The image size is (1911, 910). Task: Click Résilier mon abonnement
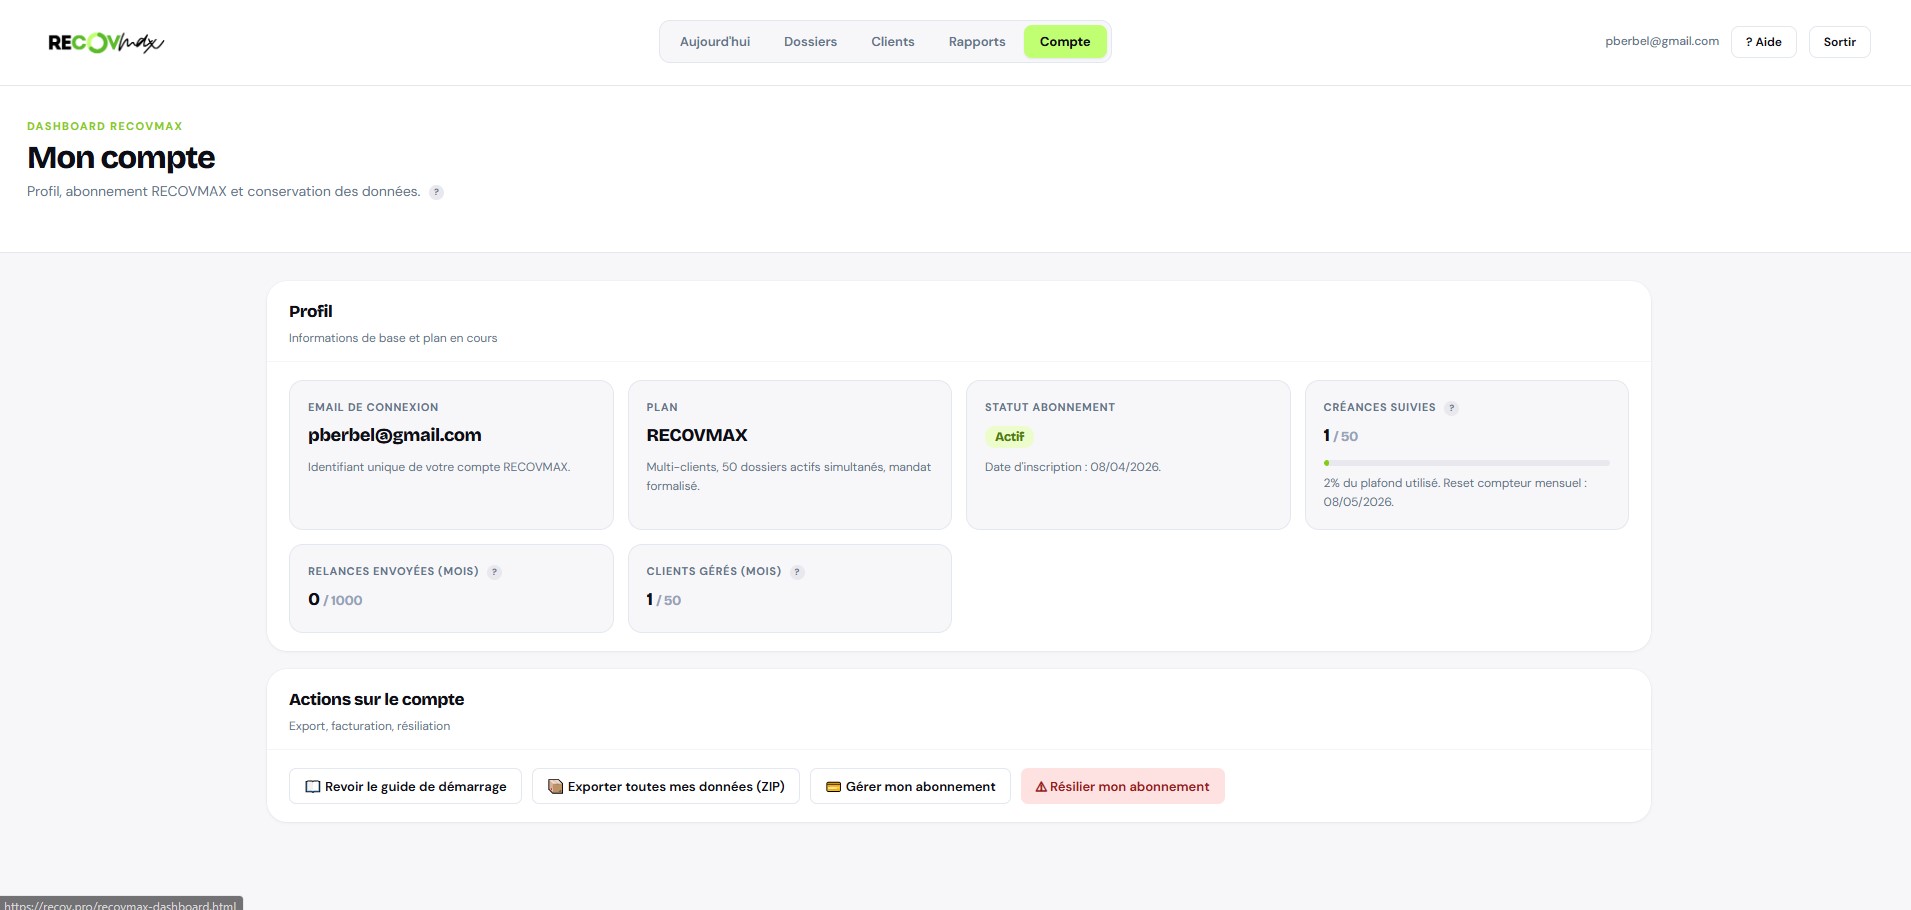(1123, 786)
